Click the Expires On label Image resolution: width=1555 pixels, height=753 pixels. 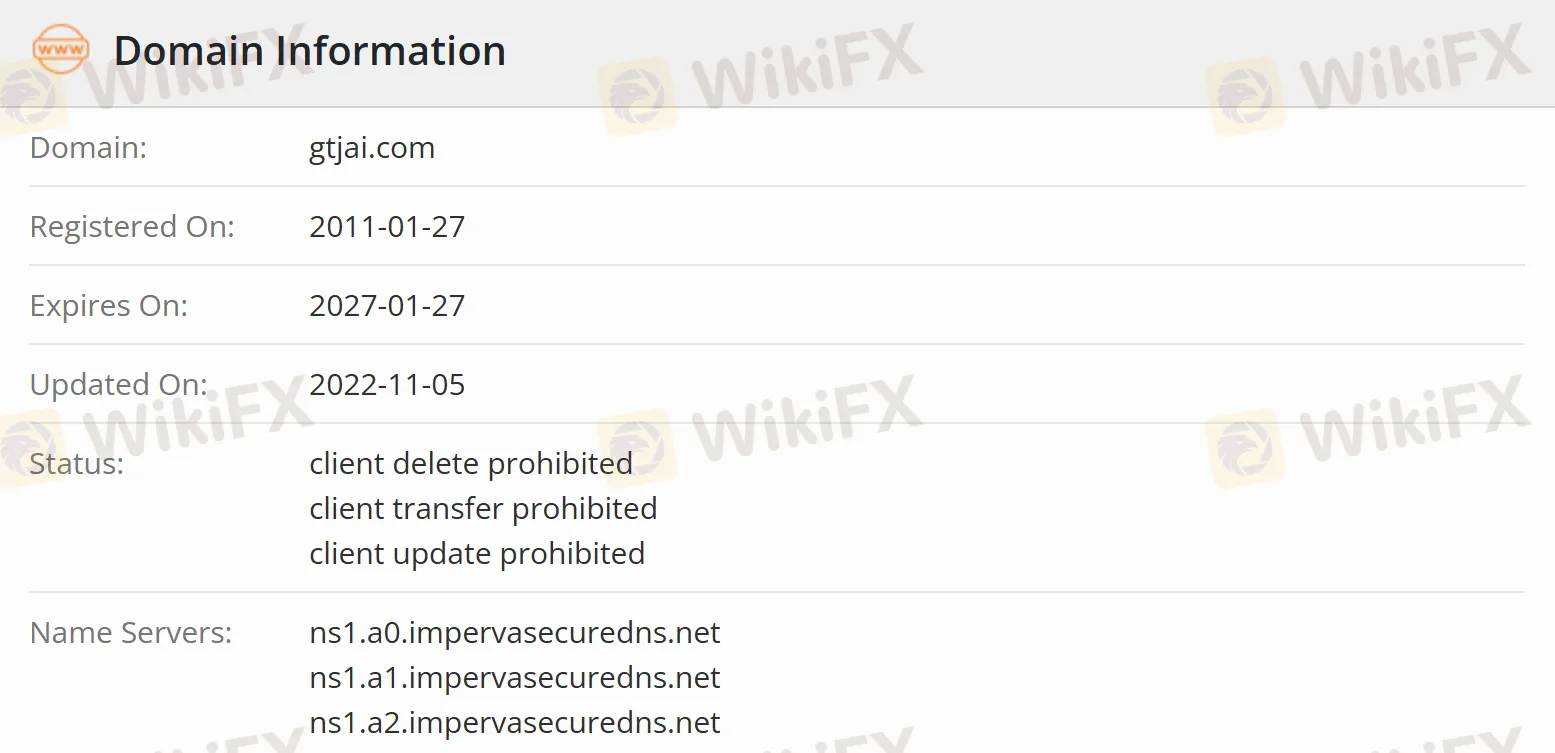pyautogui.click(x=109, y=306)
